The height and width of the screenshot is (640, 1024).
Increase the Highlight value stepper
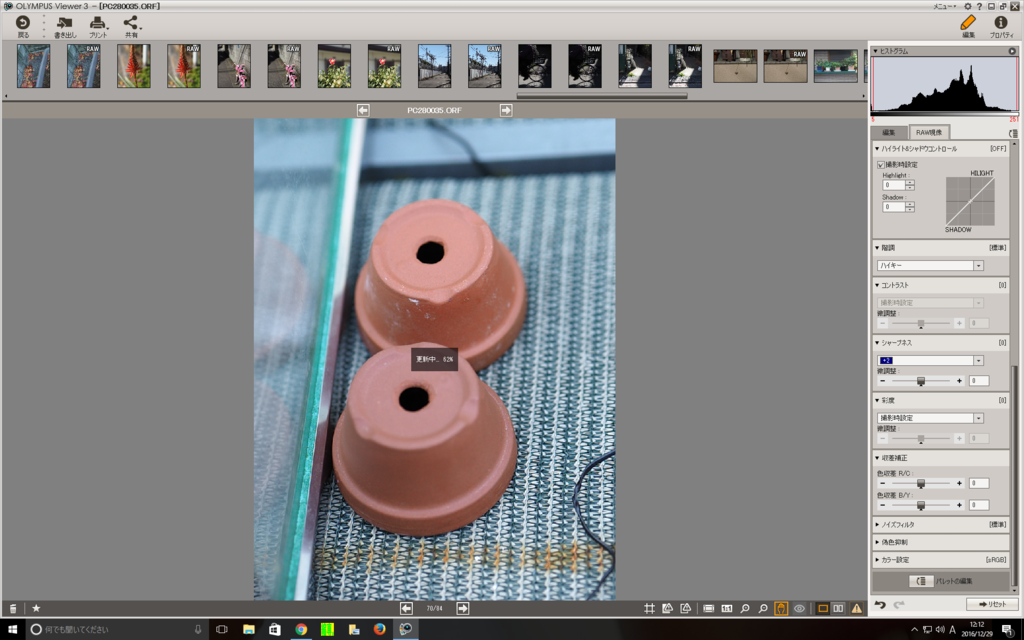pos(910,182)
